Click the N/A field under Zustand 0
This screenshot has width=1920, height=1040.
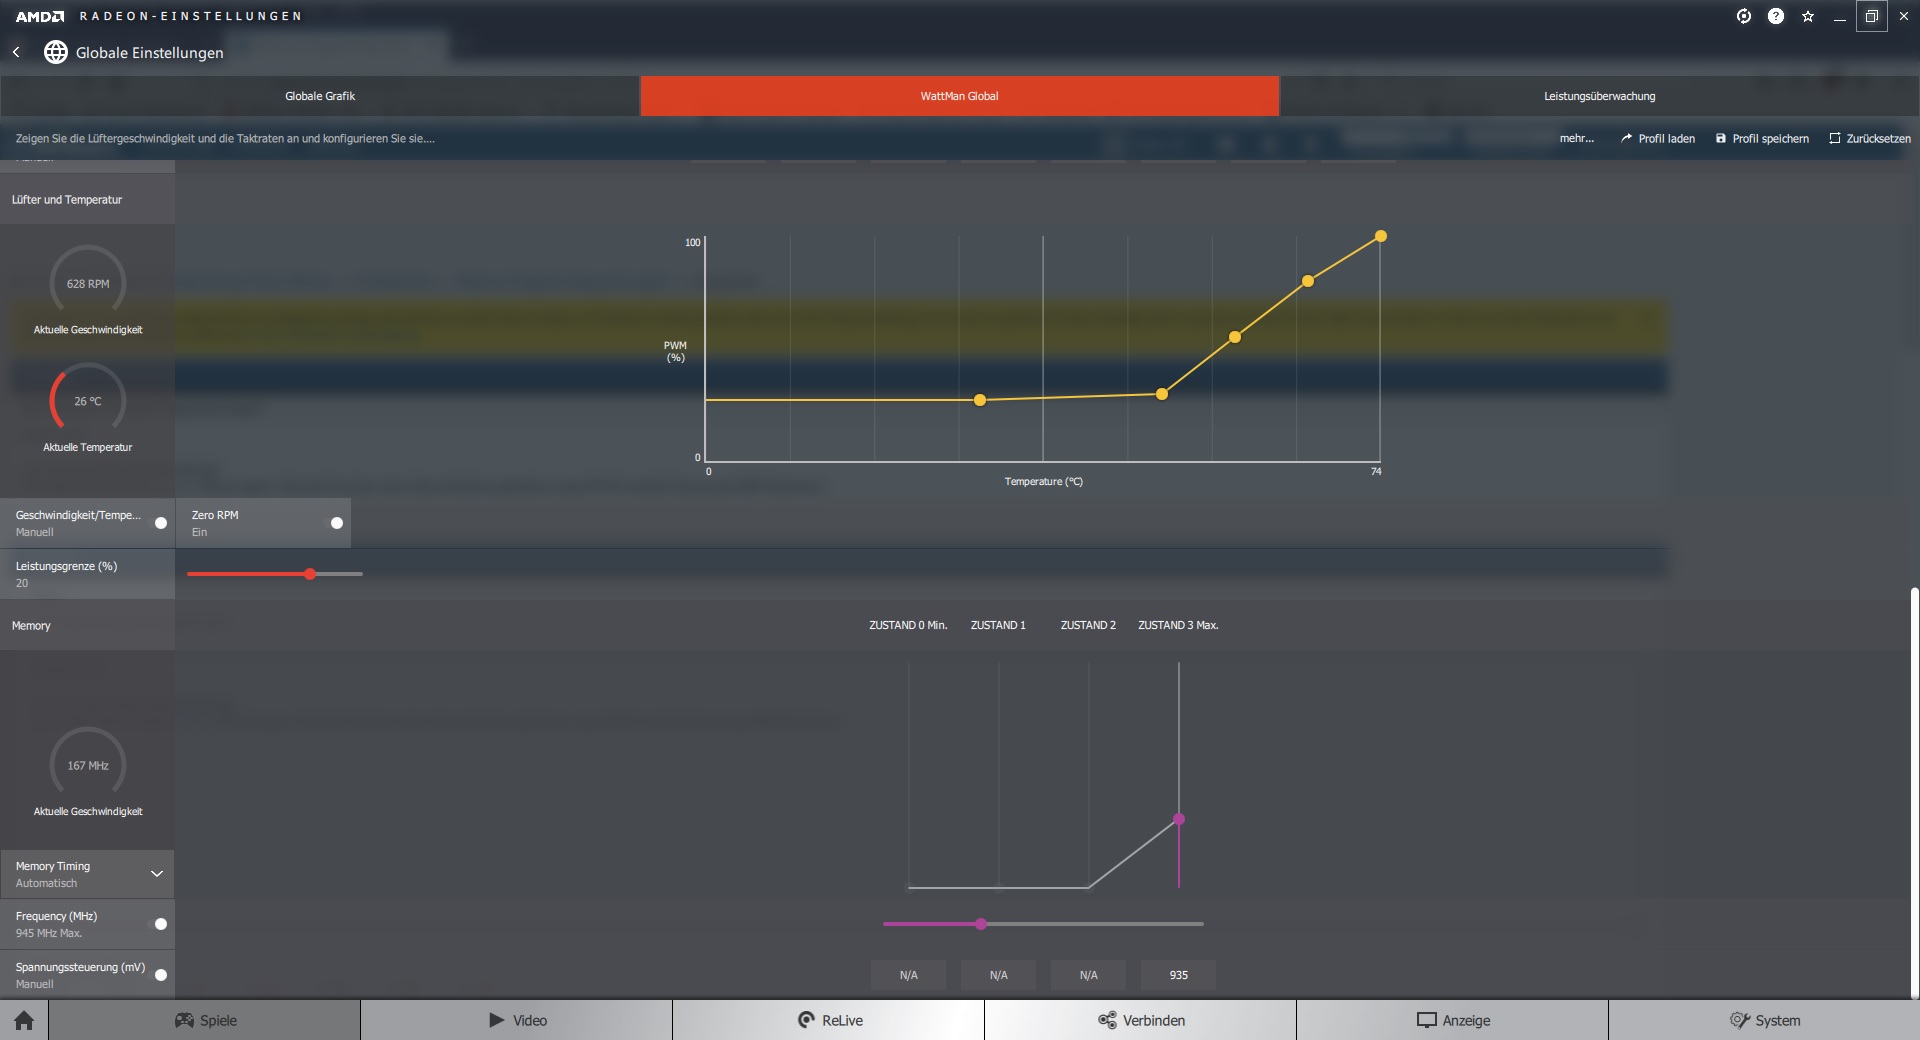point(909,975)
